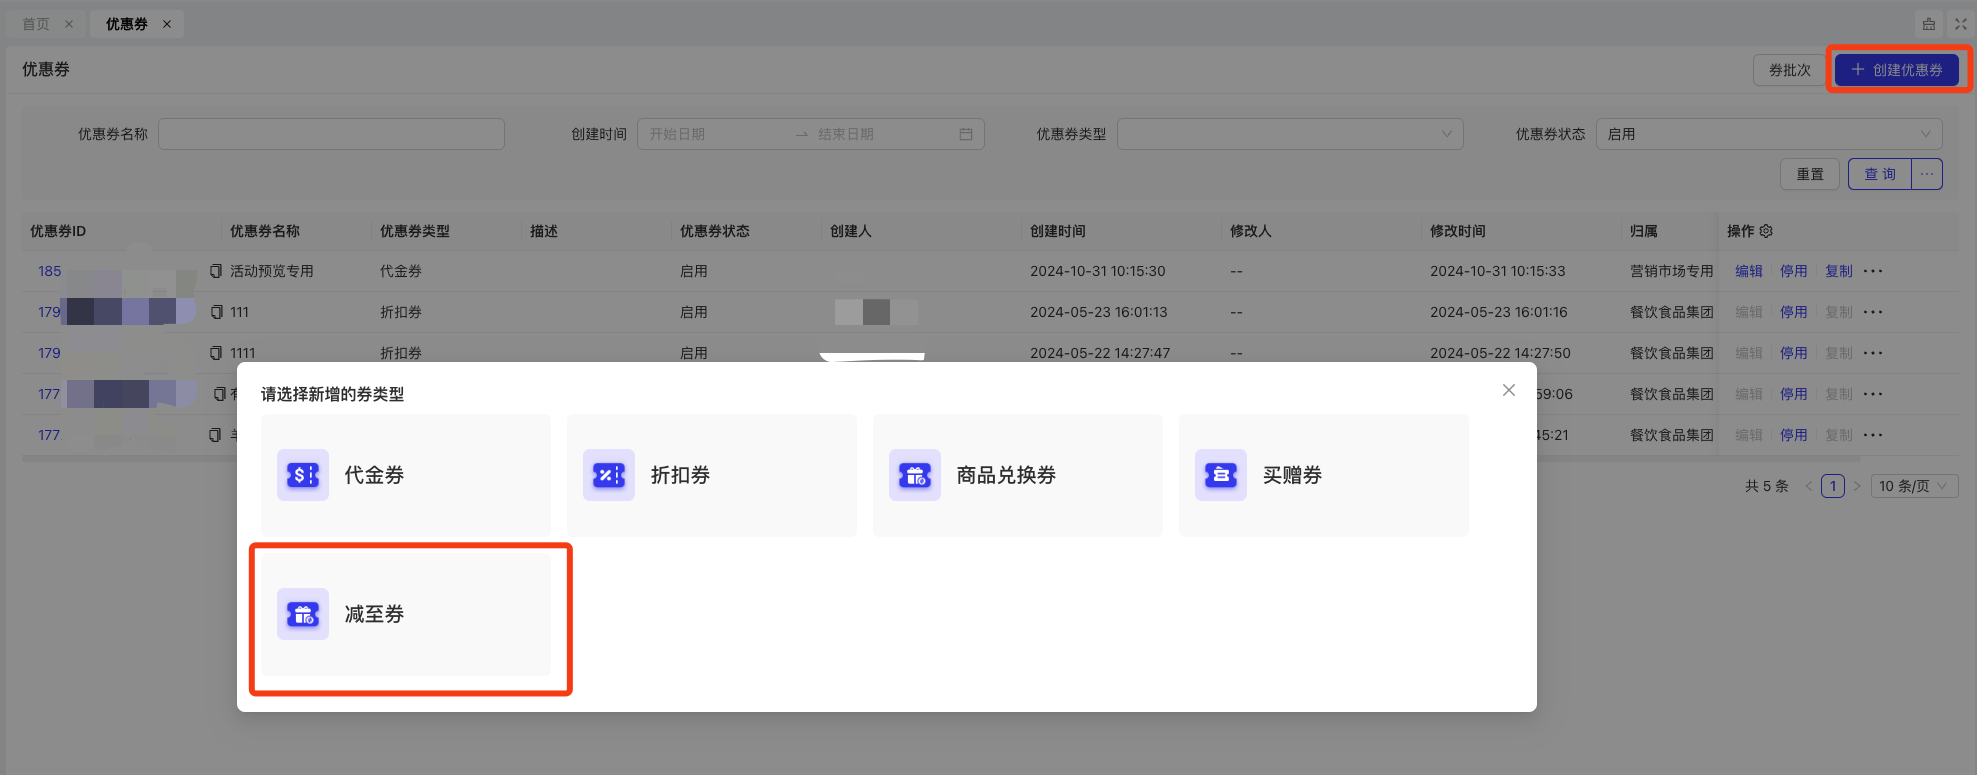The image size is (1977, 775).
Task: Select the 优惠券 tab
Action: coord(127,24)
